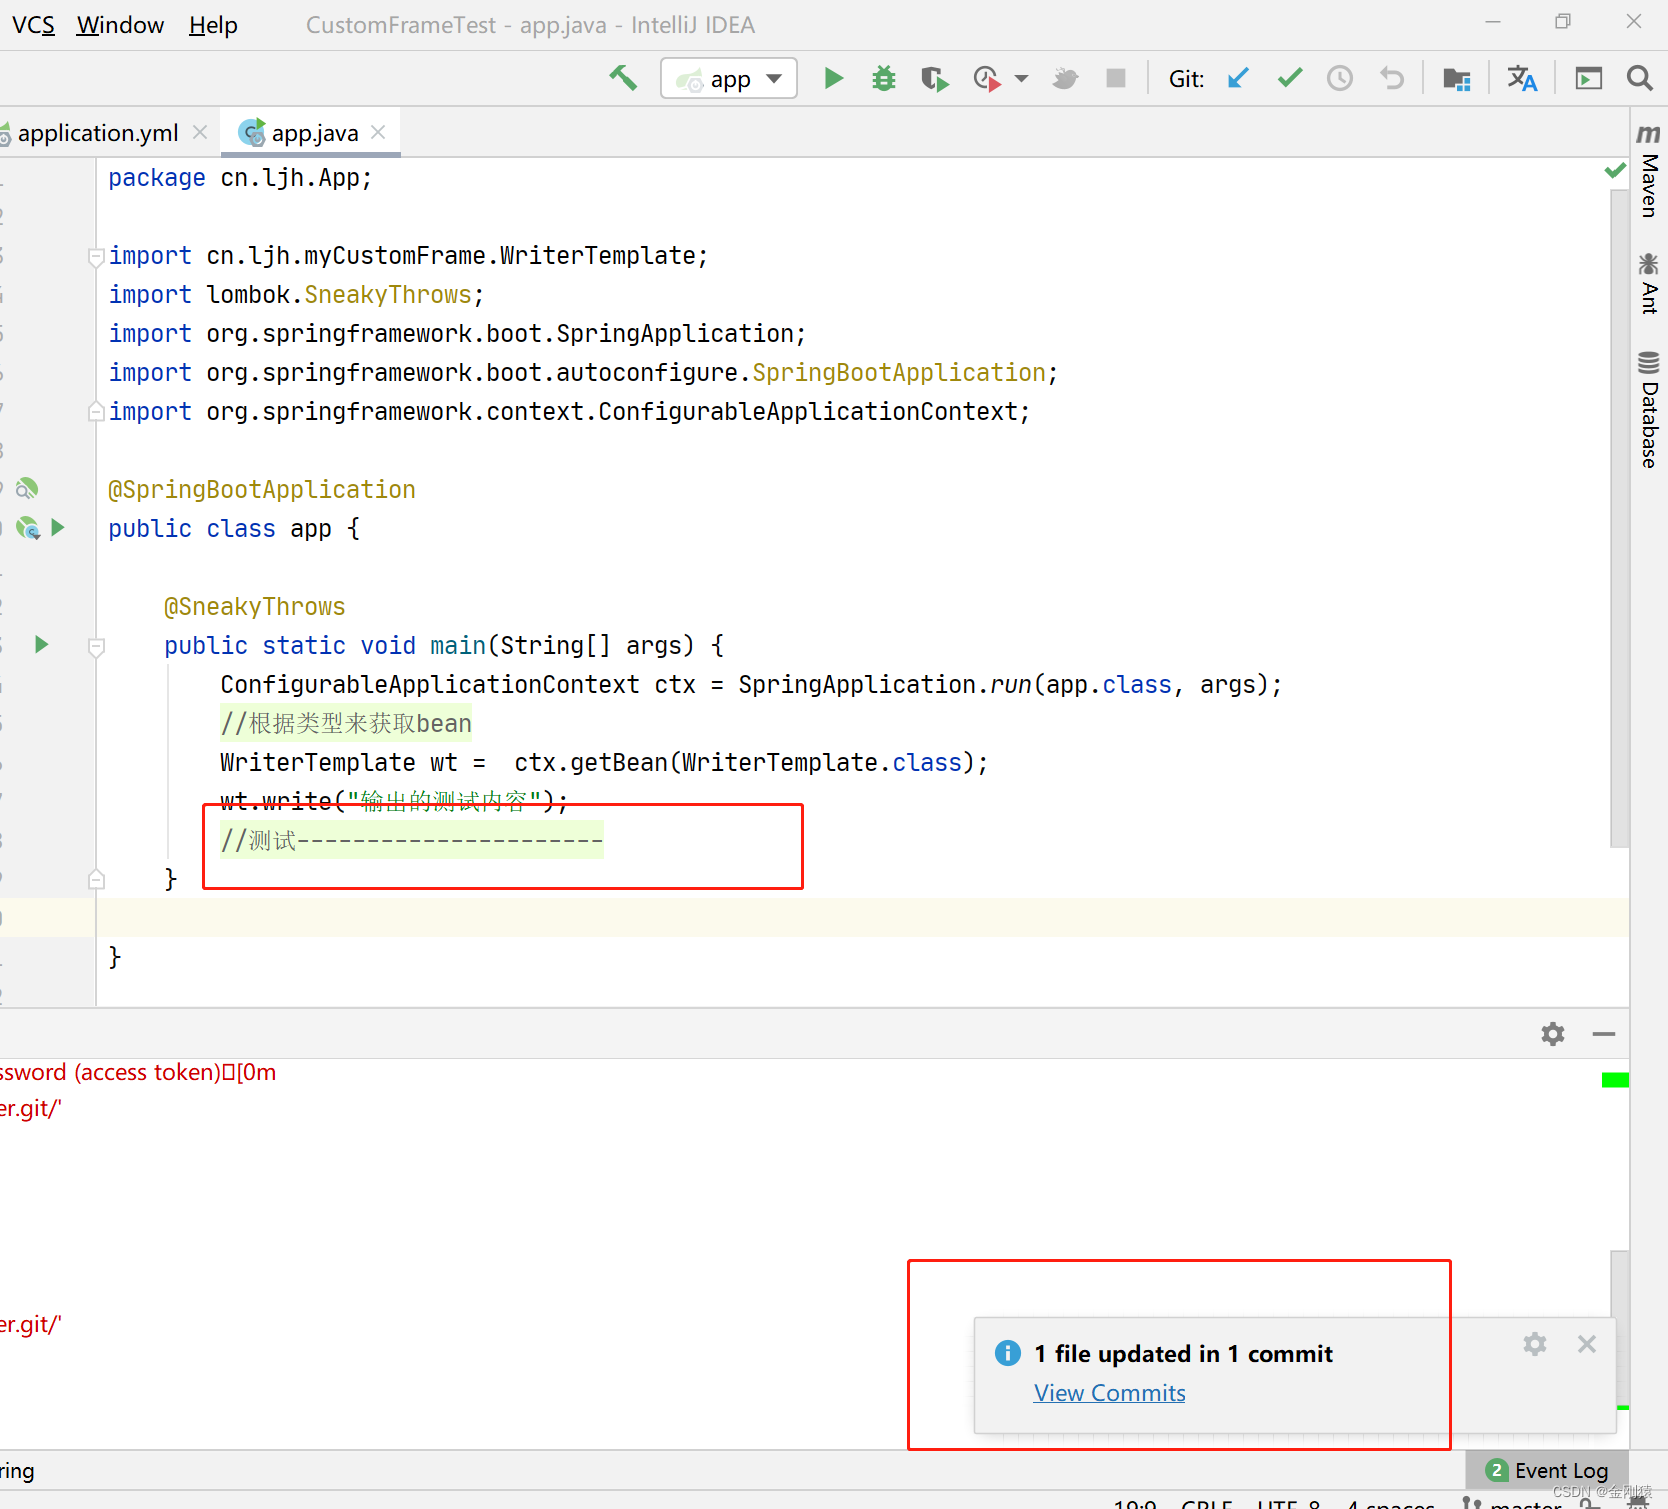1668x1509 pixels.
Task: Select the app.java editor tab
Action: [x=314, y=133]
